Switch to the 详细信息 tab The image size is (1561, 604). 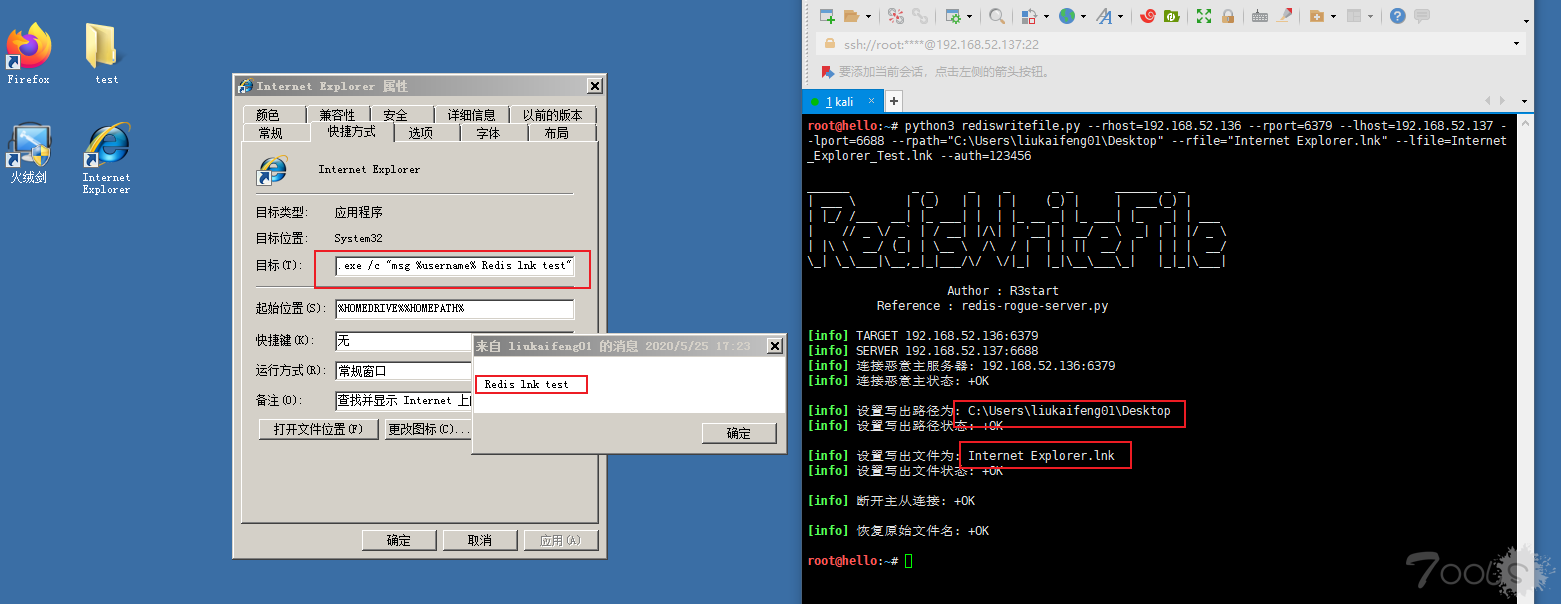[472, 115]
